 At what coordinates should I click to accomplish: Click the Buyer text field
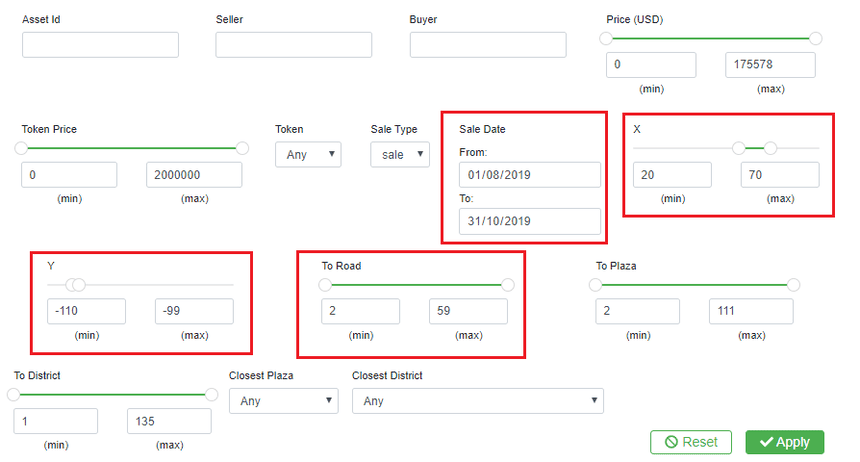pyautogui.click(x=488, y=45)
